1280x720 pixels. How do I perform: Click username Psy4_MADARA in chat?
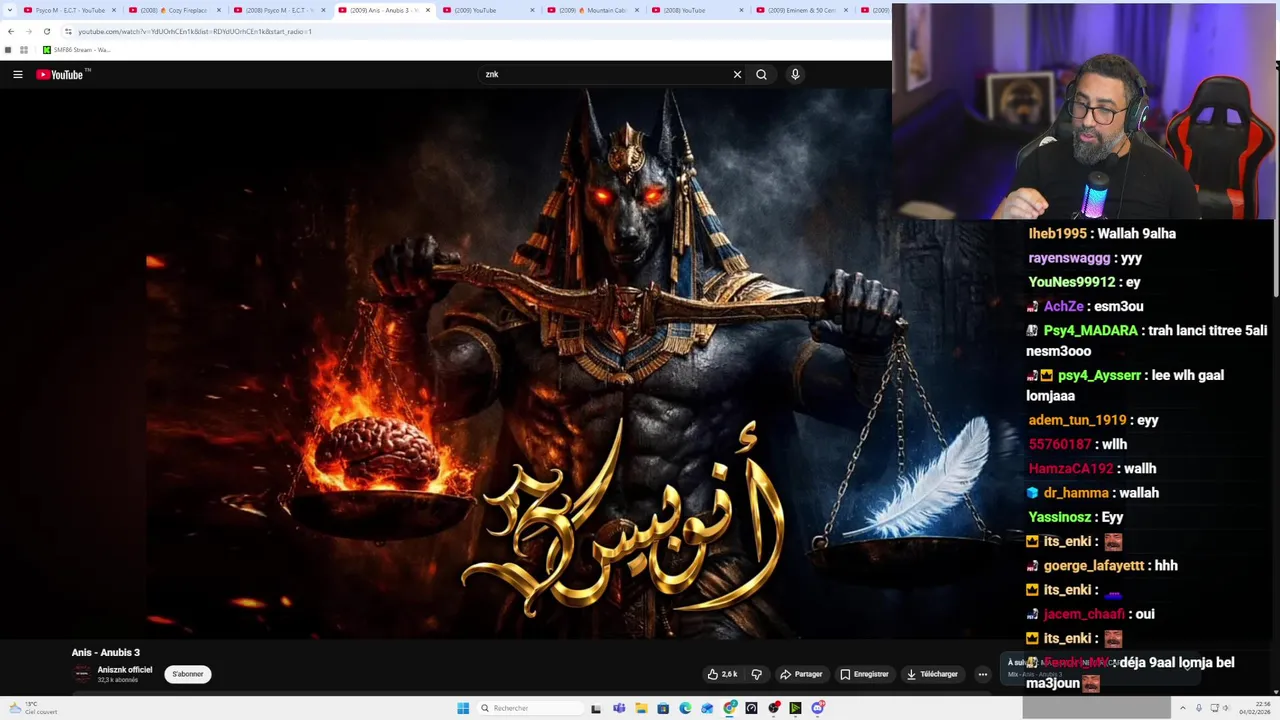1090,331
